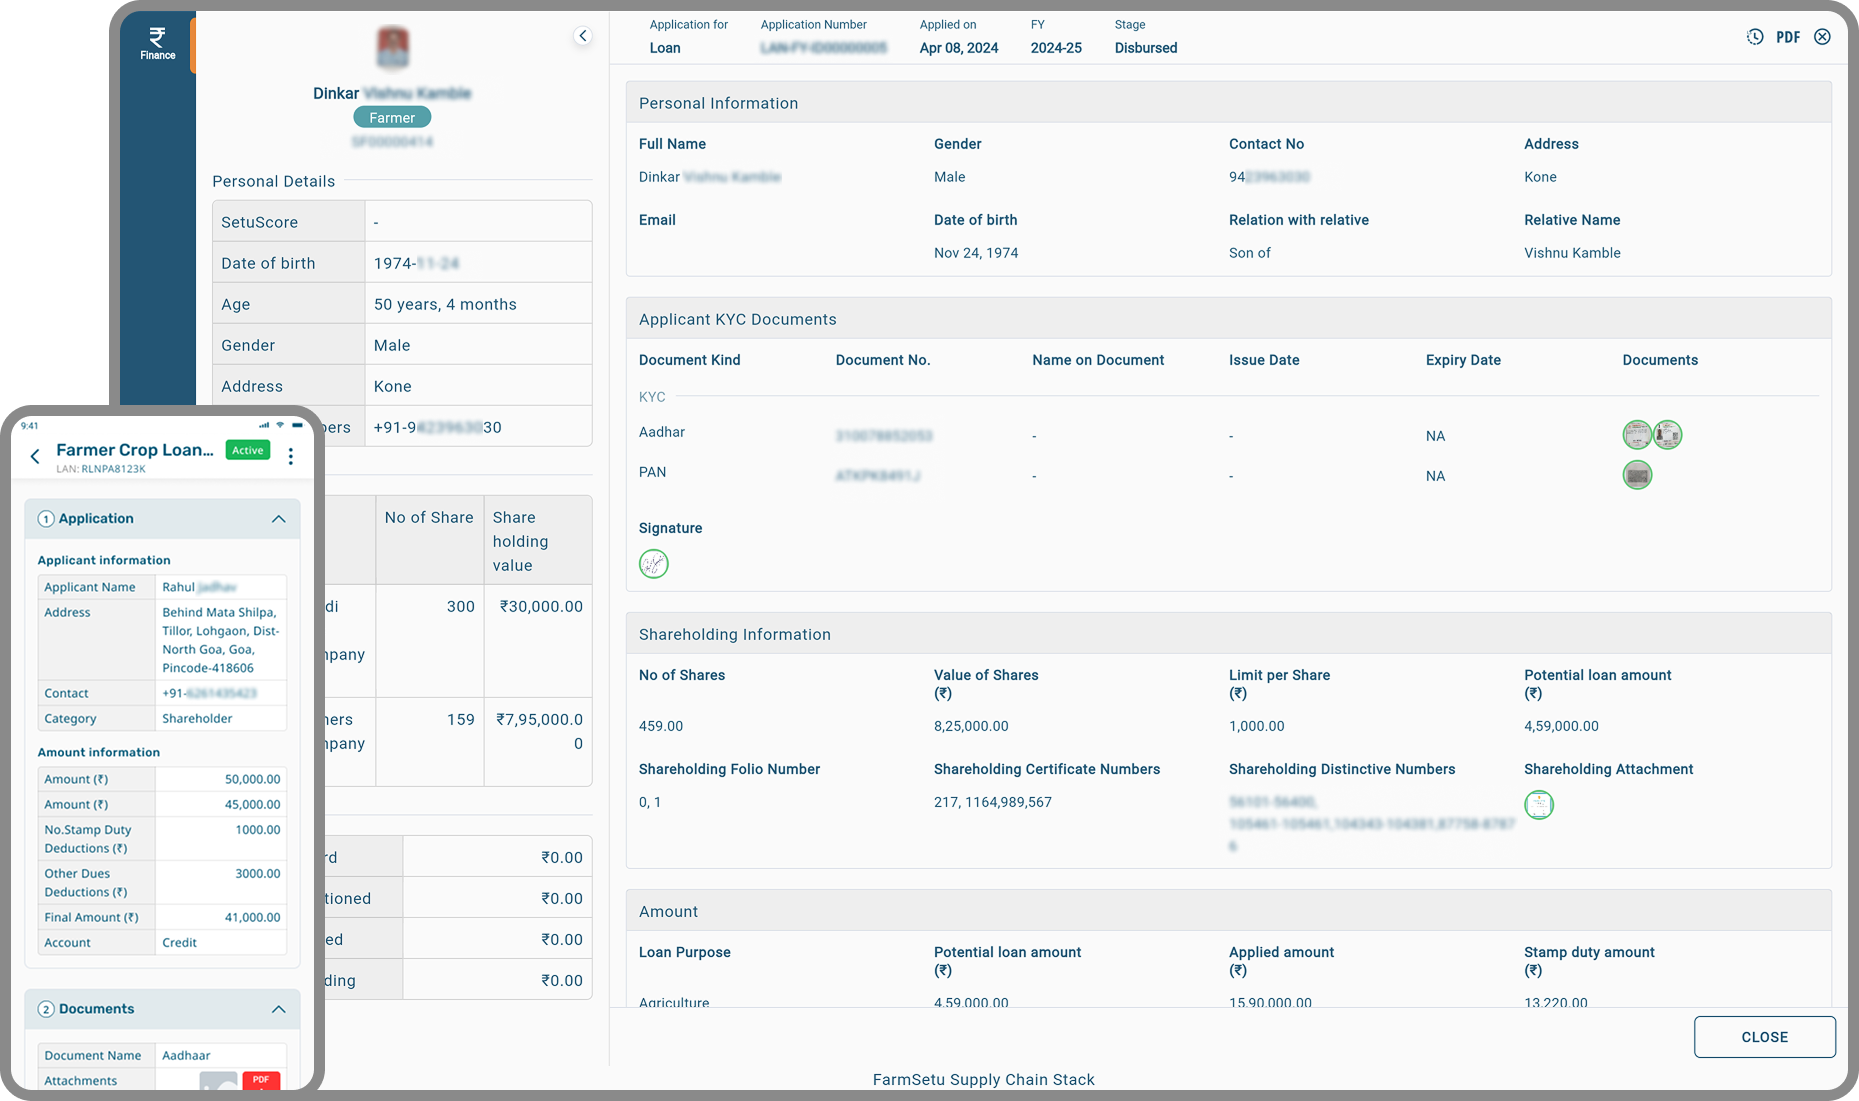1859x1101 pixels.
Task: Open the PAN card document thumbnail
Action: click(x=1636, y=475)
